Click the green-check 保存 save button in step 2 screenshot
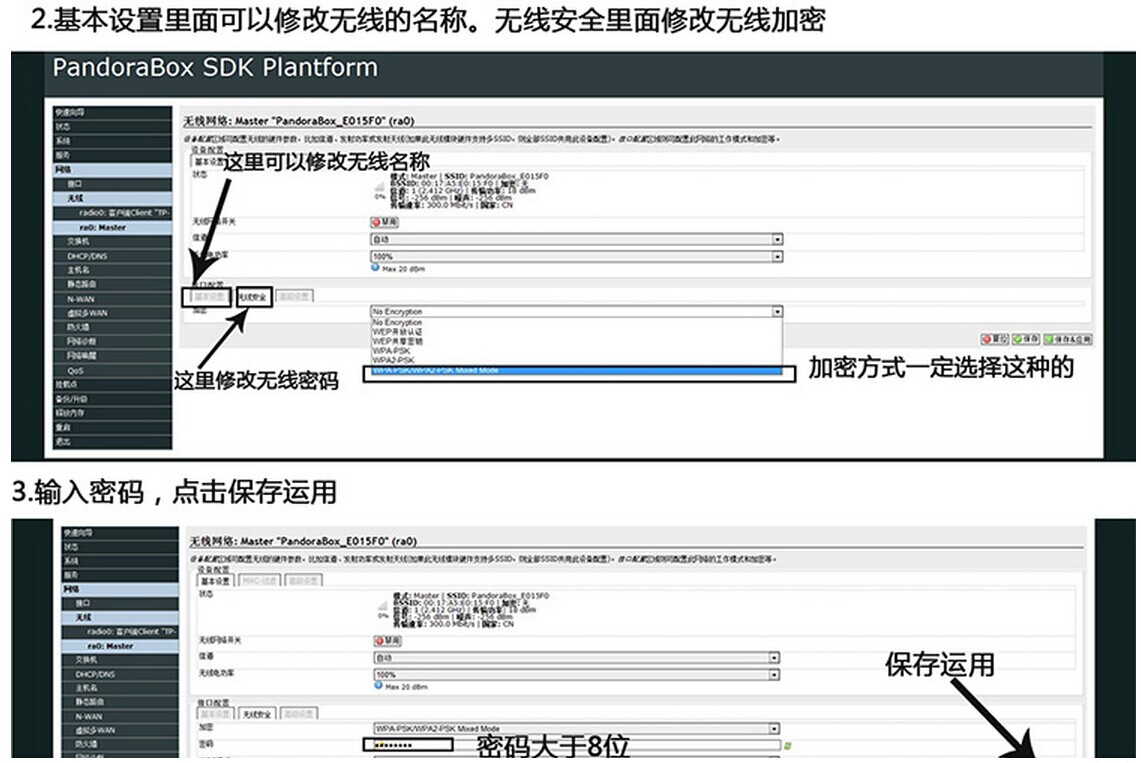This screenshot has width=1141, height=763. click(1026, 339)
